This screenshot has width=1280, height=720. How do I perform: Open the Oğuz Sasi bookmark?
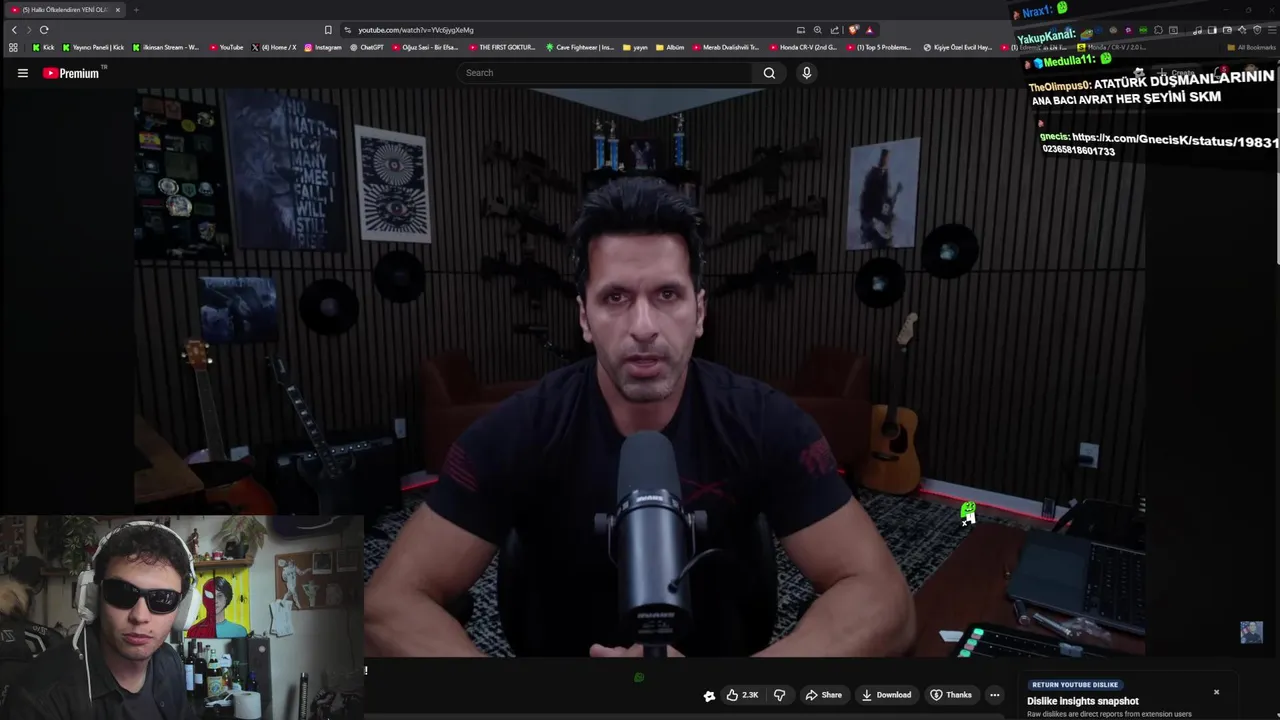(x=425, y=47)
